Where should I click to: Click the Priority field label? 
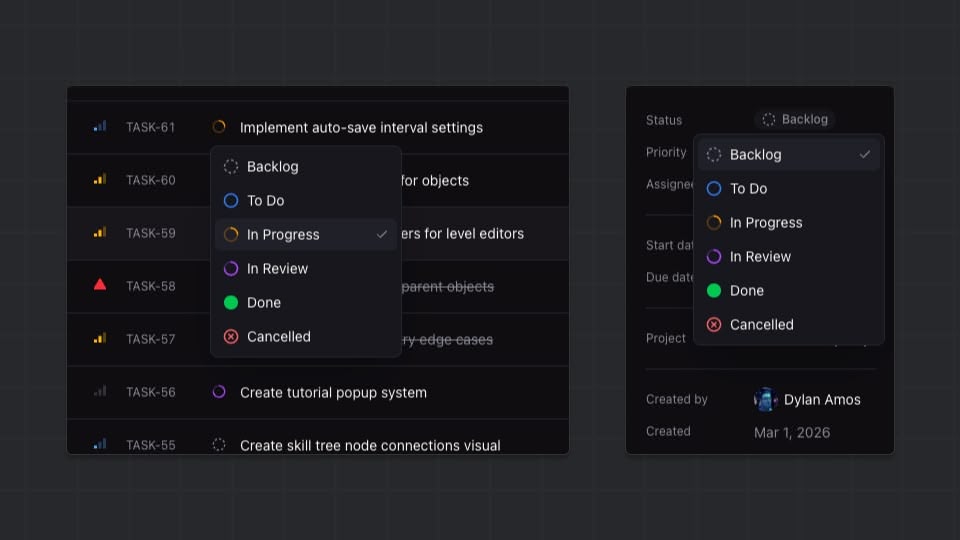coord(666,152)
